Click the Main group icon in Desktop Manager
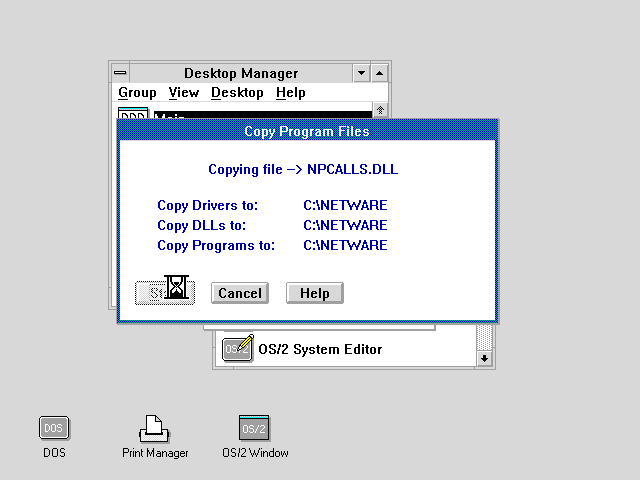 pos(133,113)
